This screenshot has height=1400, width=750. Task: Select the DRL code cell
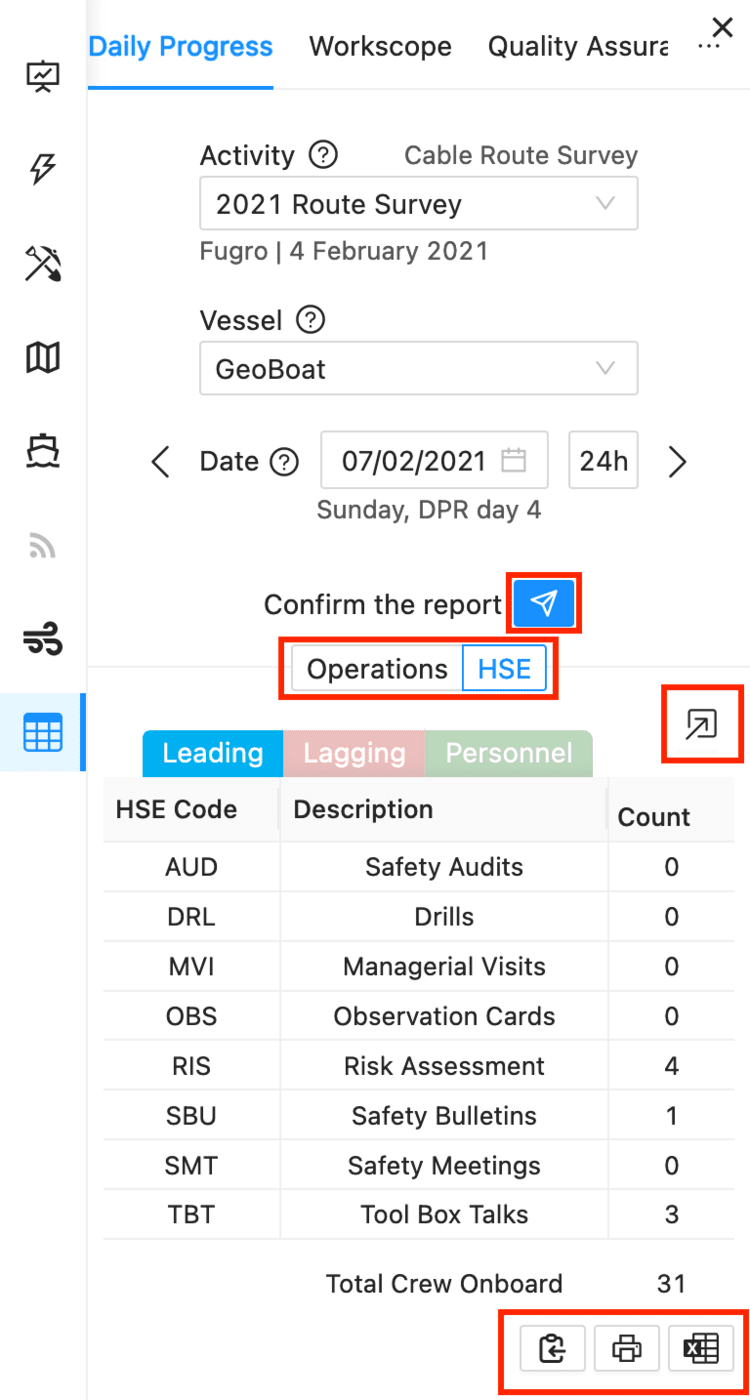coord(192,917)
